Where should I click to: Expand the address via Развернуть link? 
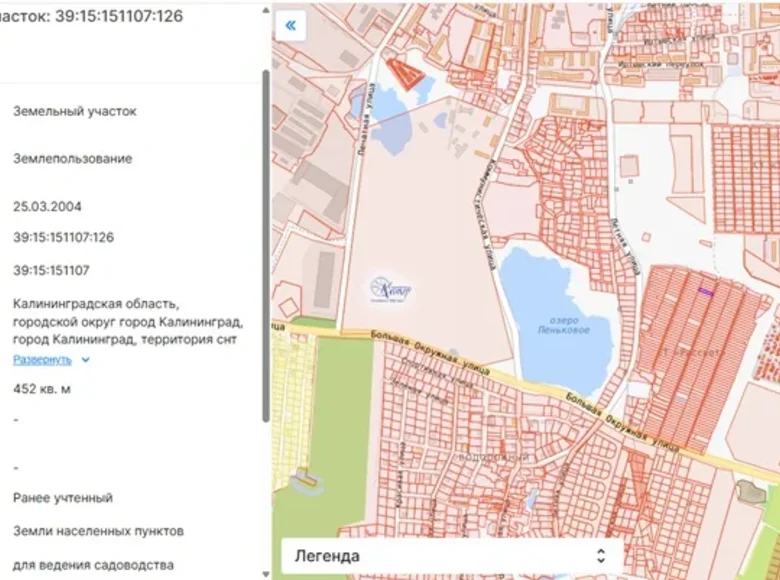pos(42,359)
